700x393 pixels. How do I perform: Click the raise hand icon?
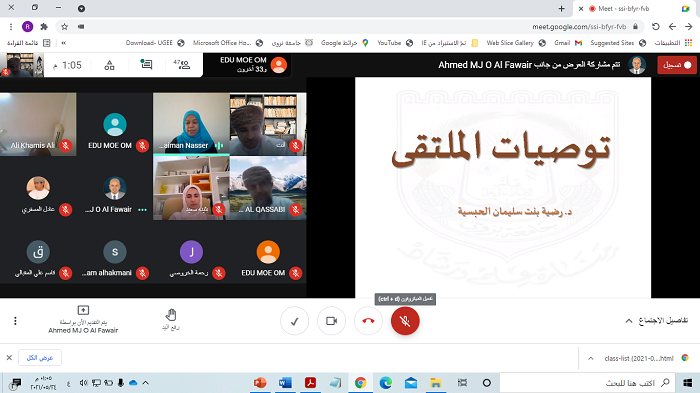(171, 315)
